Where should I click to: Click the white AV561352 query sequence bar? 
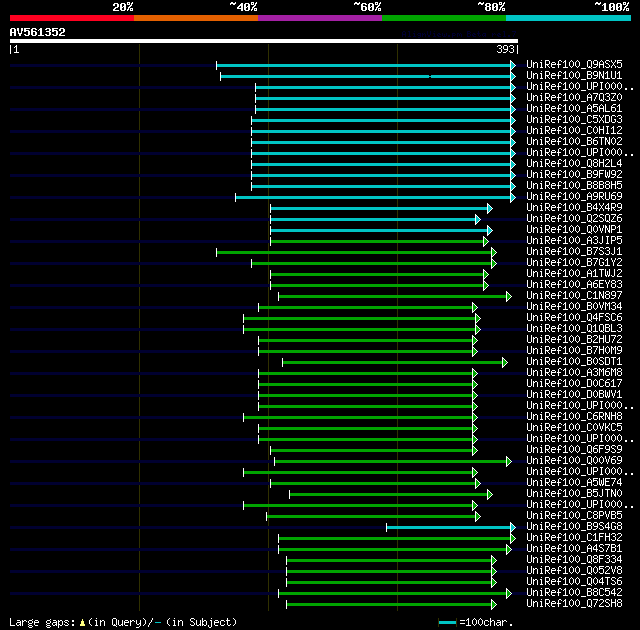click(264, 41)
